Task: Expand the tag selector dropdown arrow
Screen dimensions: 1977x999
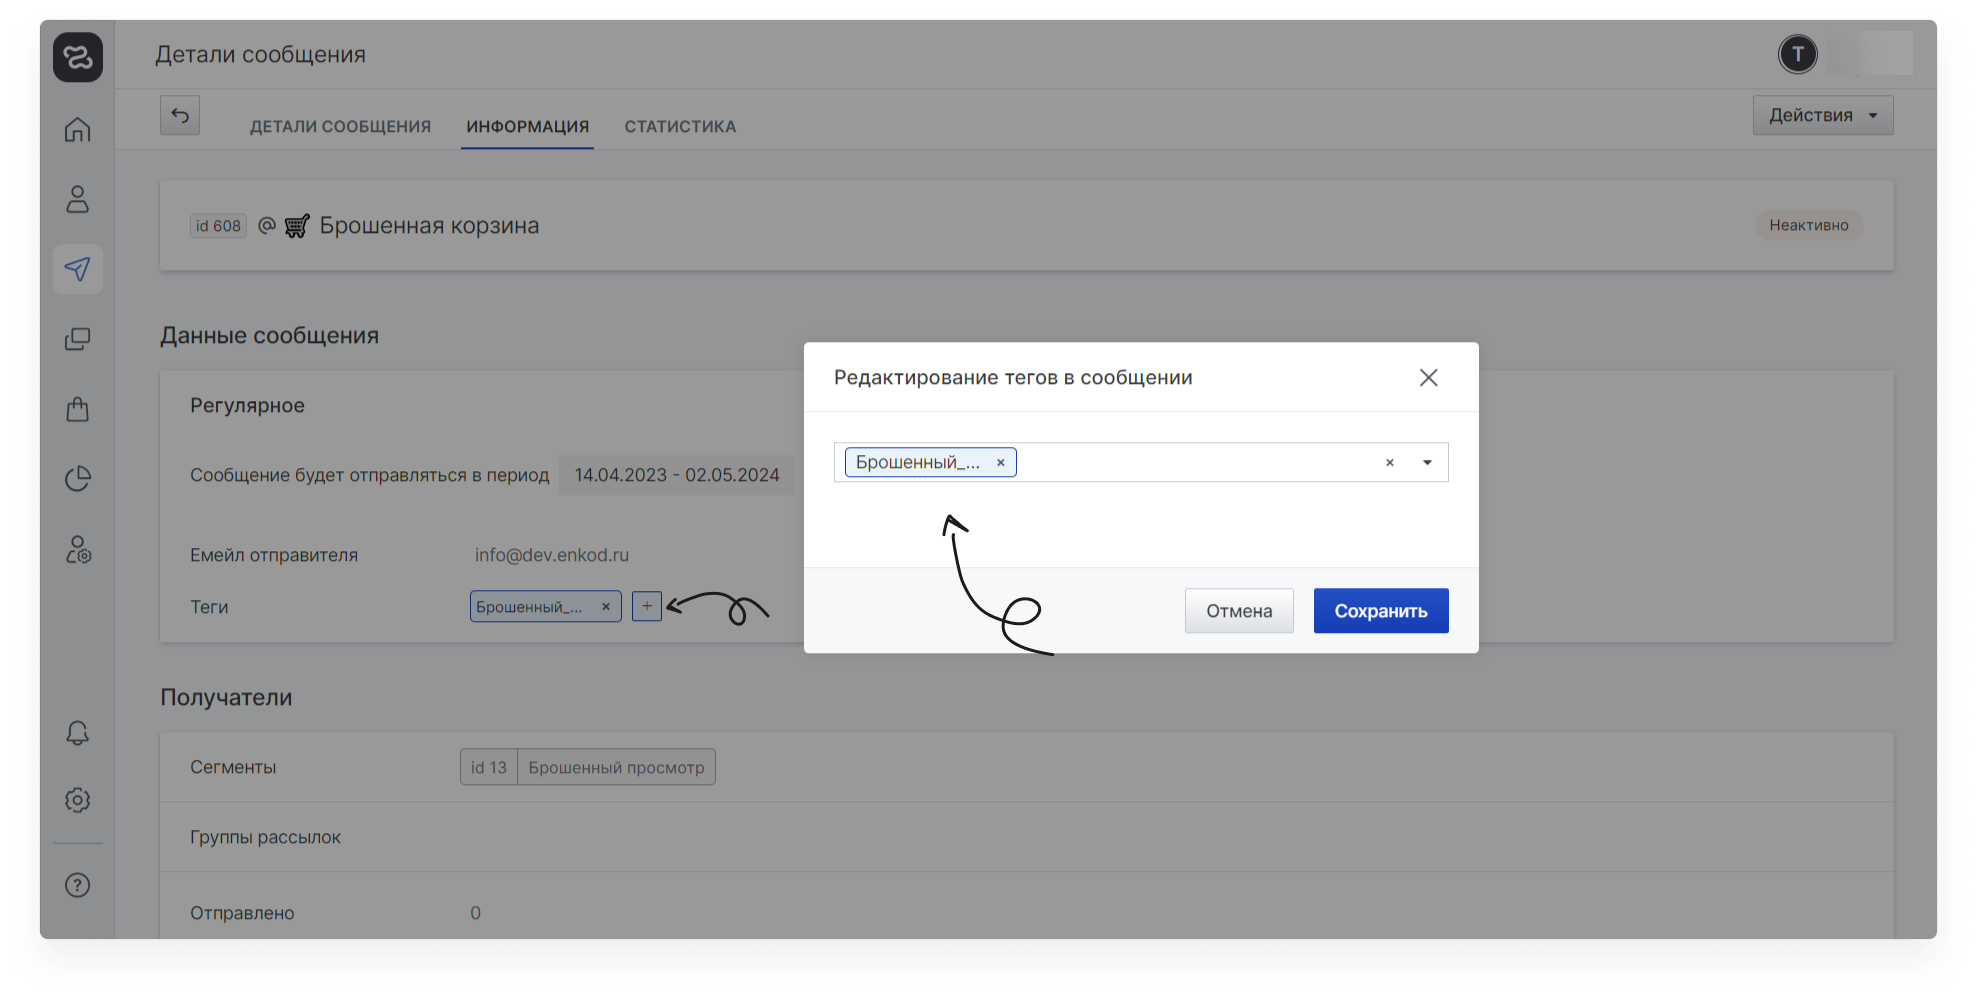Action: [x=1427, y=462]
